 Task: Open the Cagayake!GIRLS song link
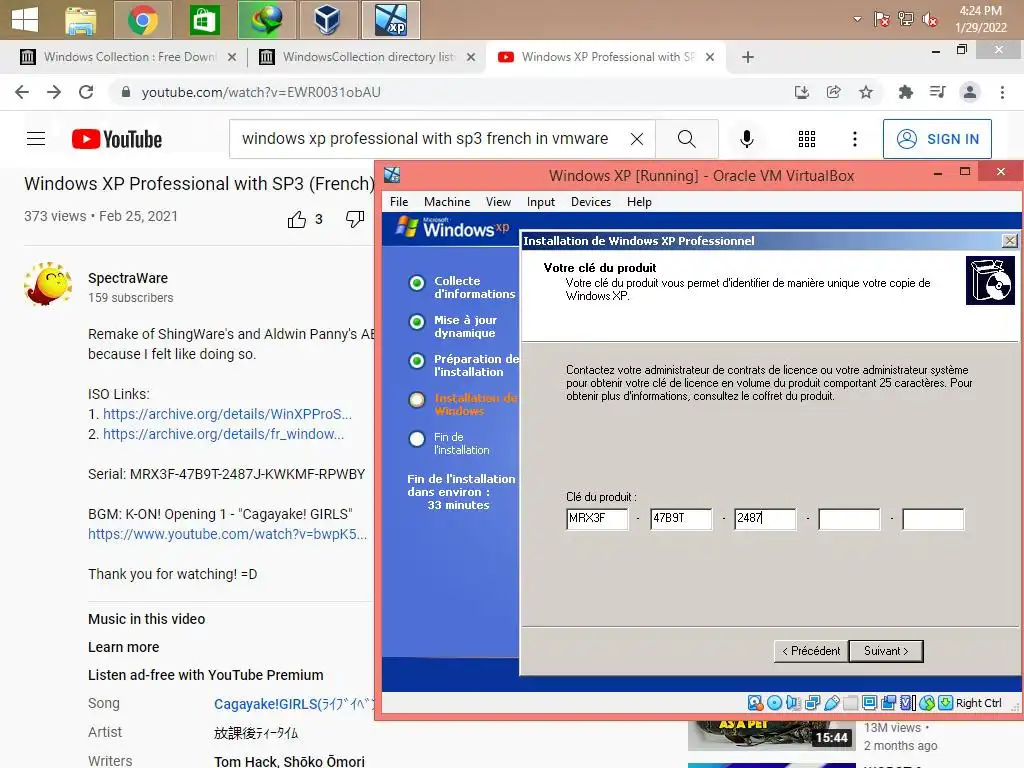(295, 704)
